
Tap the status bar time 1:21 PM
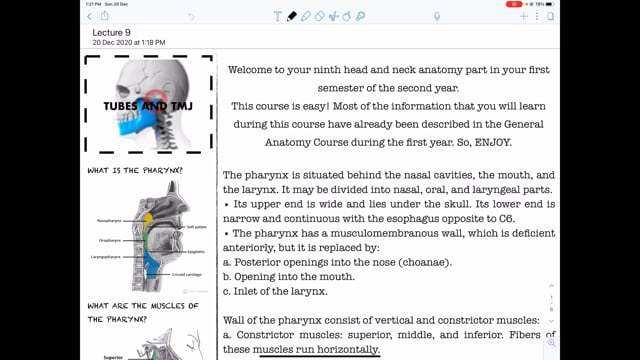click(93, 4)
